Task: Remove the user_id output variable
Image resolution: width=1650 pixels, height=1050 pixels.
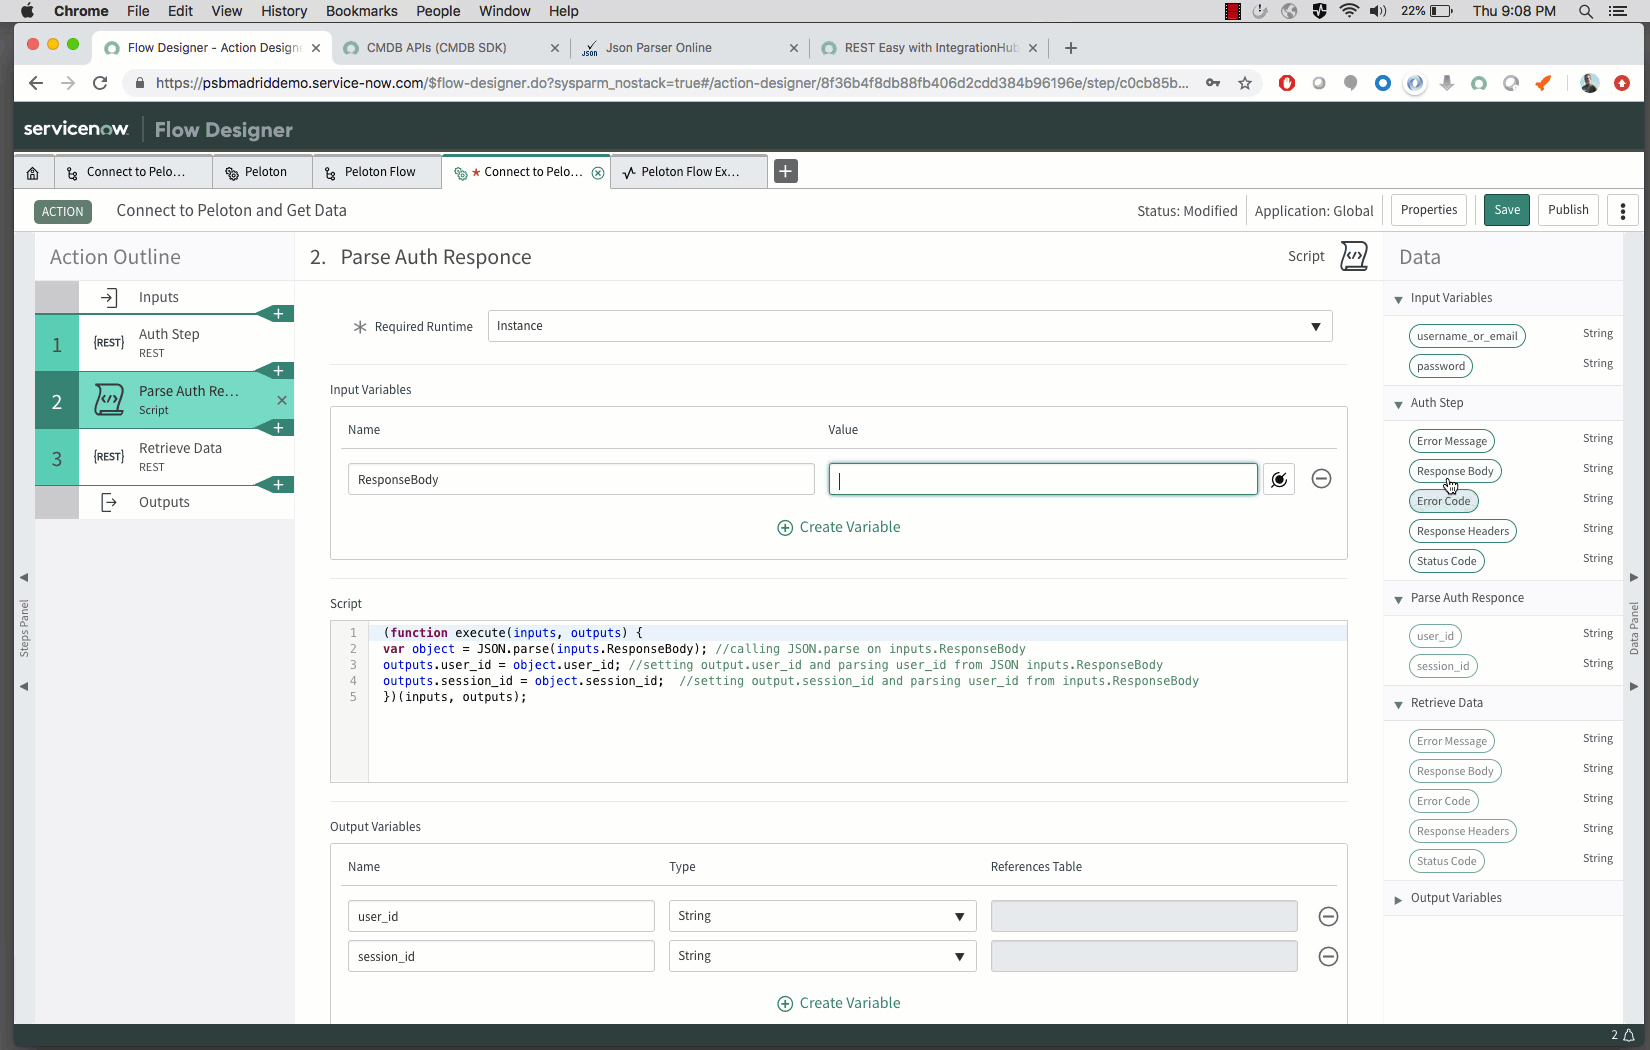Action: pyautogui.click(x=1328, y=916)
